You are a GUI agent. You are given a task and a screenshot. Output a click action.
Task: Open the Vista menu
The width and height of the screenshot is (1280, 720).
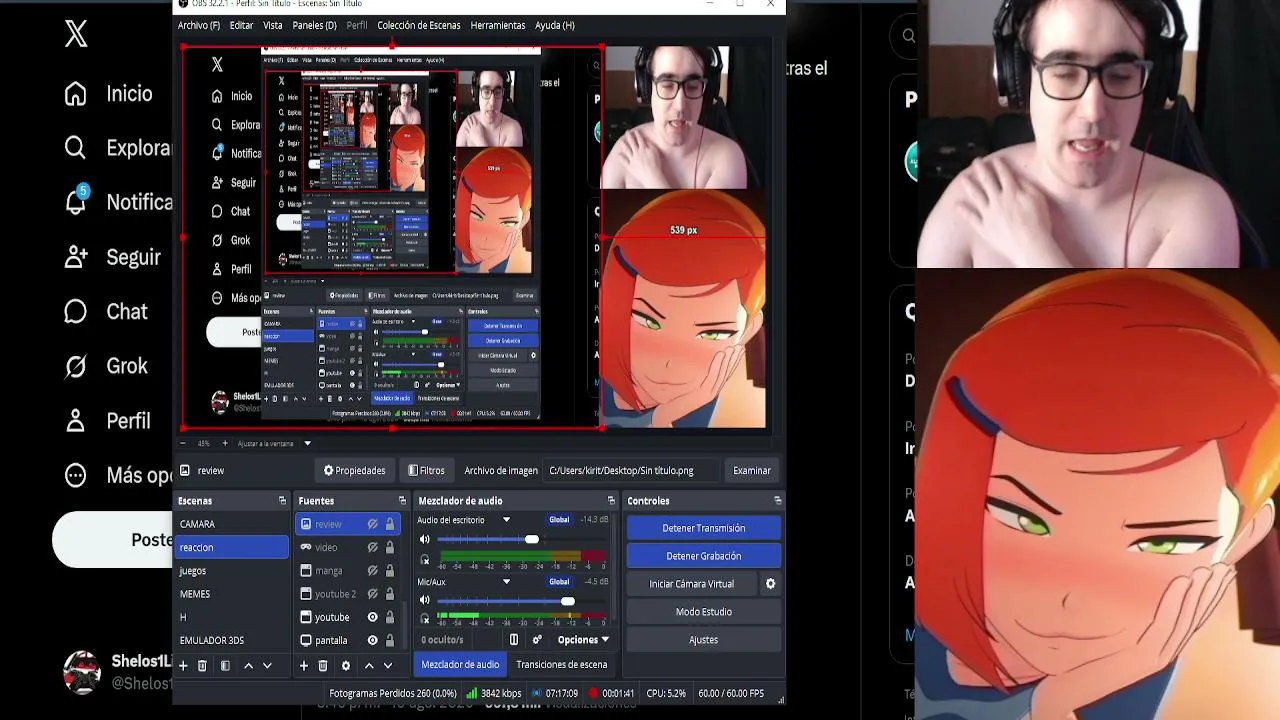[273, 25]
